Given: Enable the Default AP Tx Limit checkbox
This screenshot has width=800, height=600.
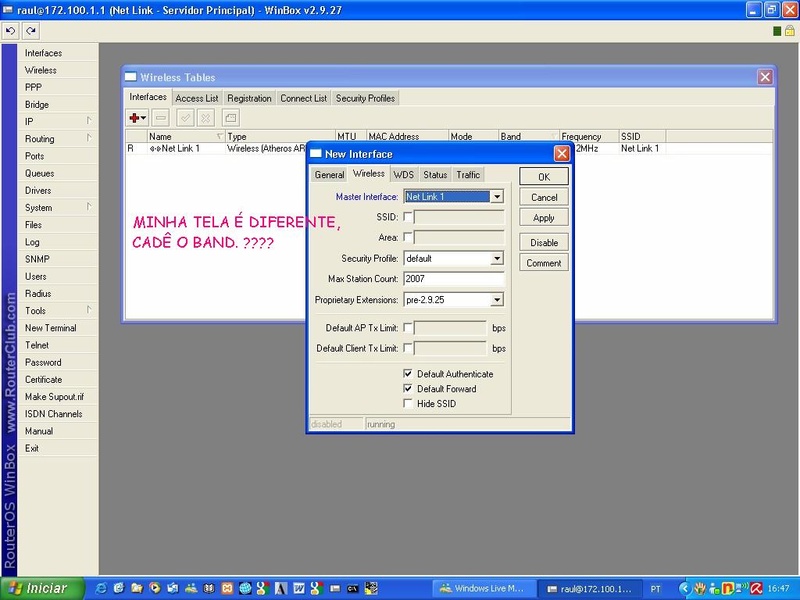Looking at the screenshot, I should click(x=408, y=328).
